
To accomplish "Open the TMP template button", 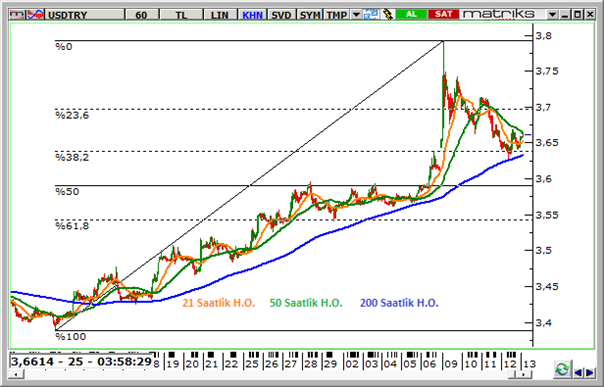I will click(337, 15).
